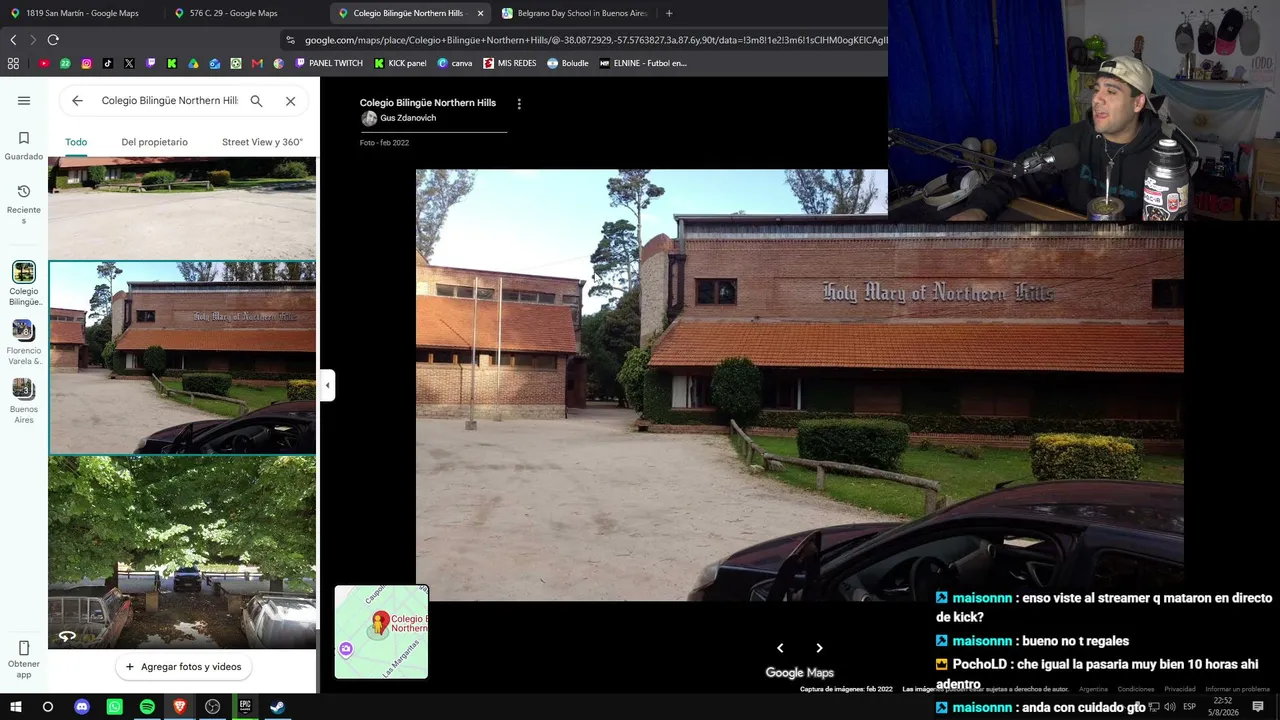Open the MIS REDES bookmark
This screenshot has width=1280, height=720.
tap(510, 63)
